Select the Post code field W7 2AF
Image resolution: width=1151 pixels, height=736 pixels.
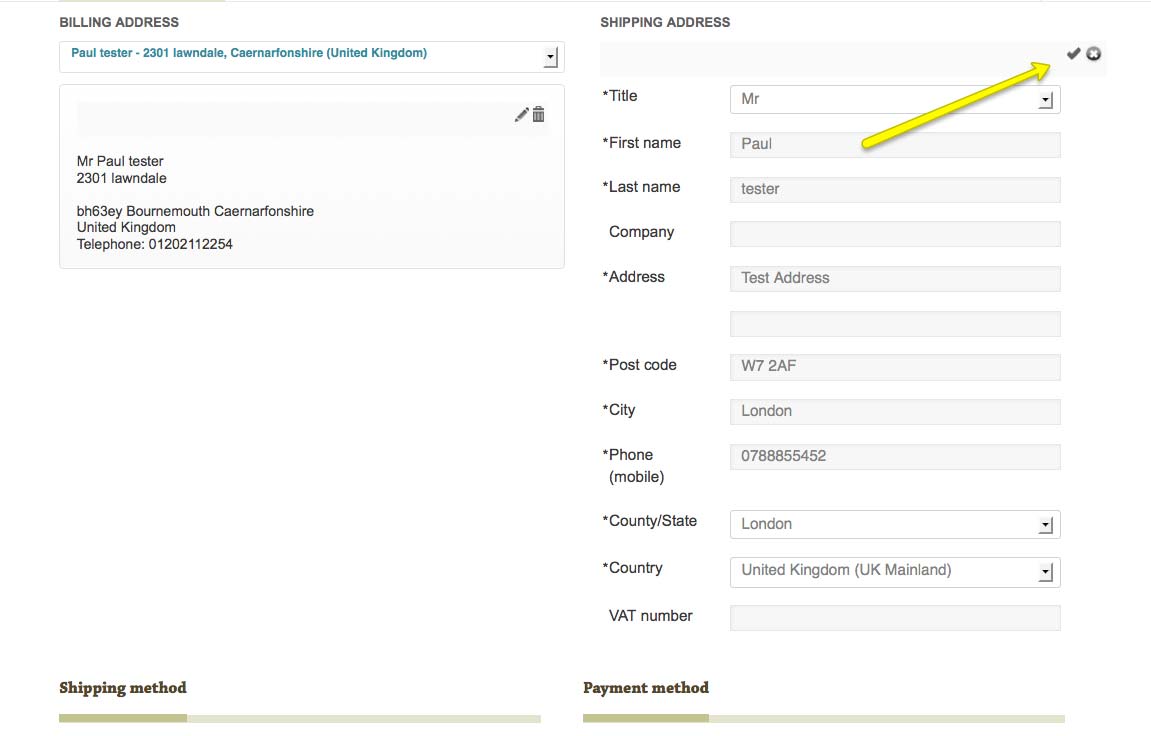click(x=894, y=367)
